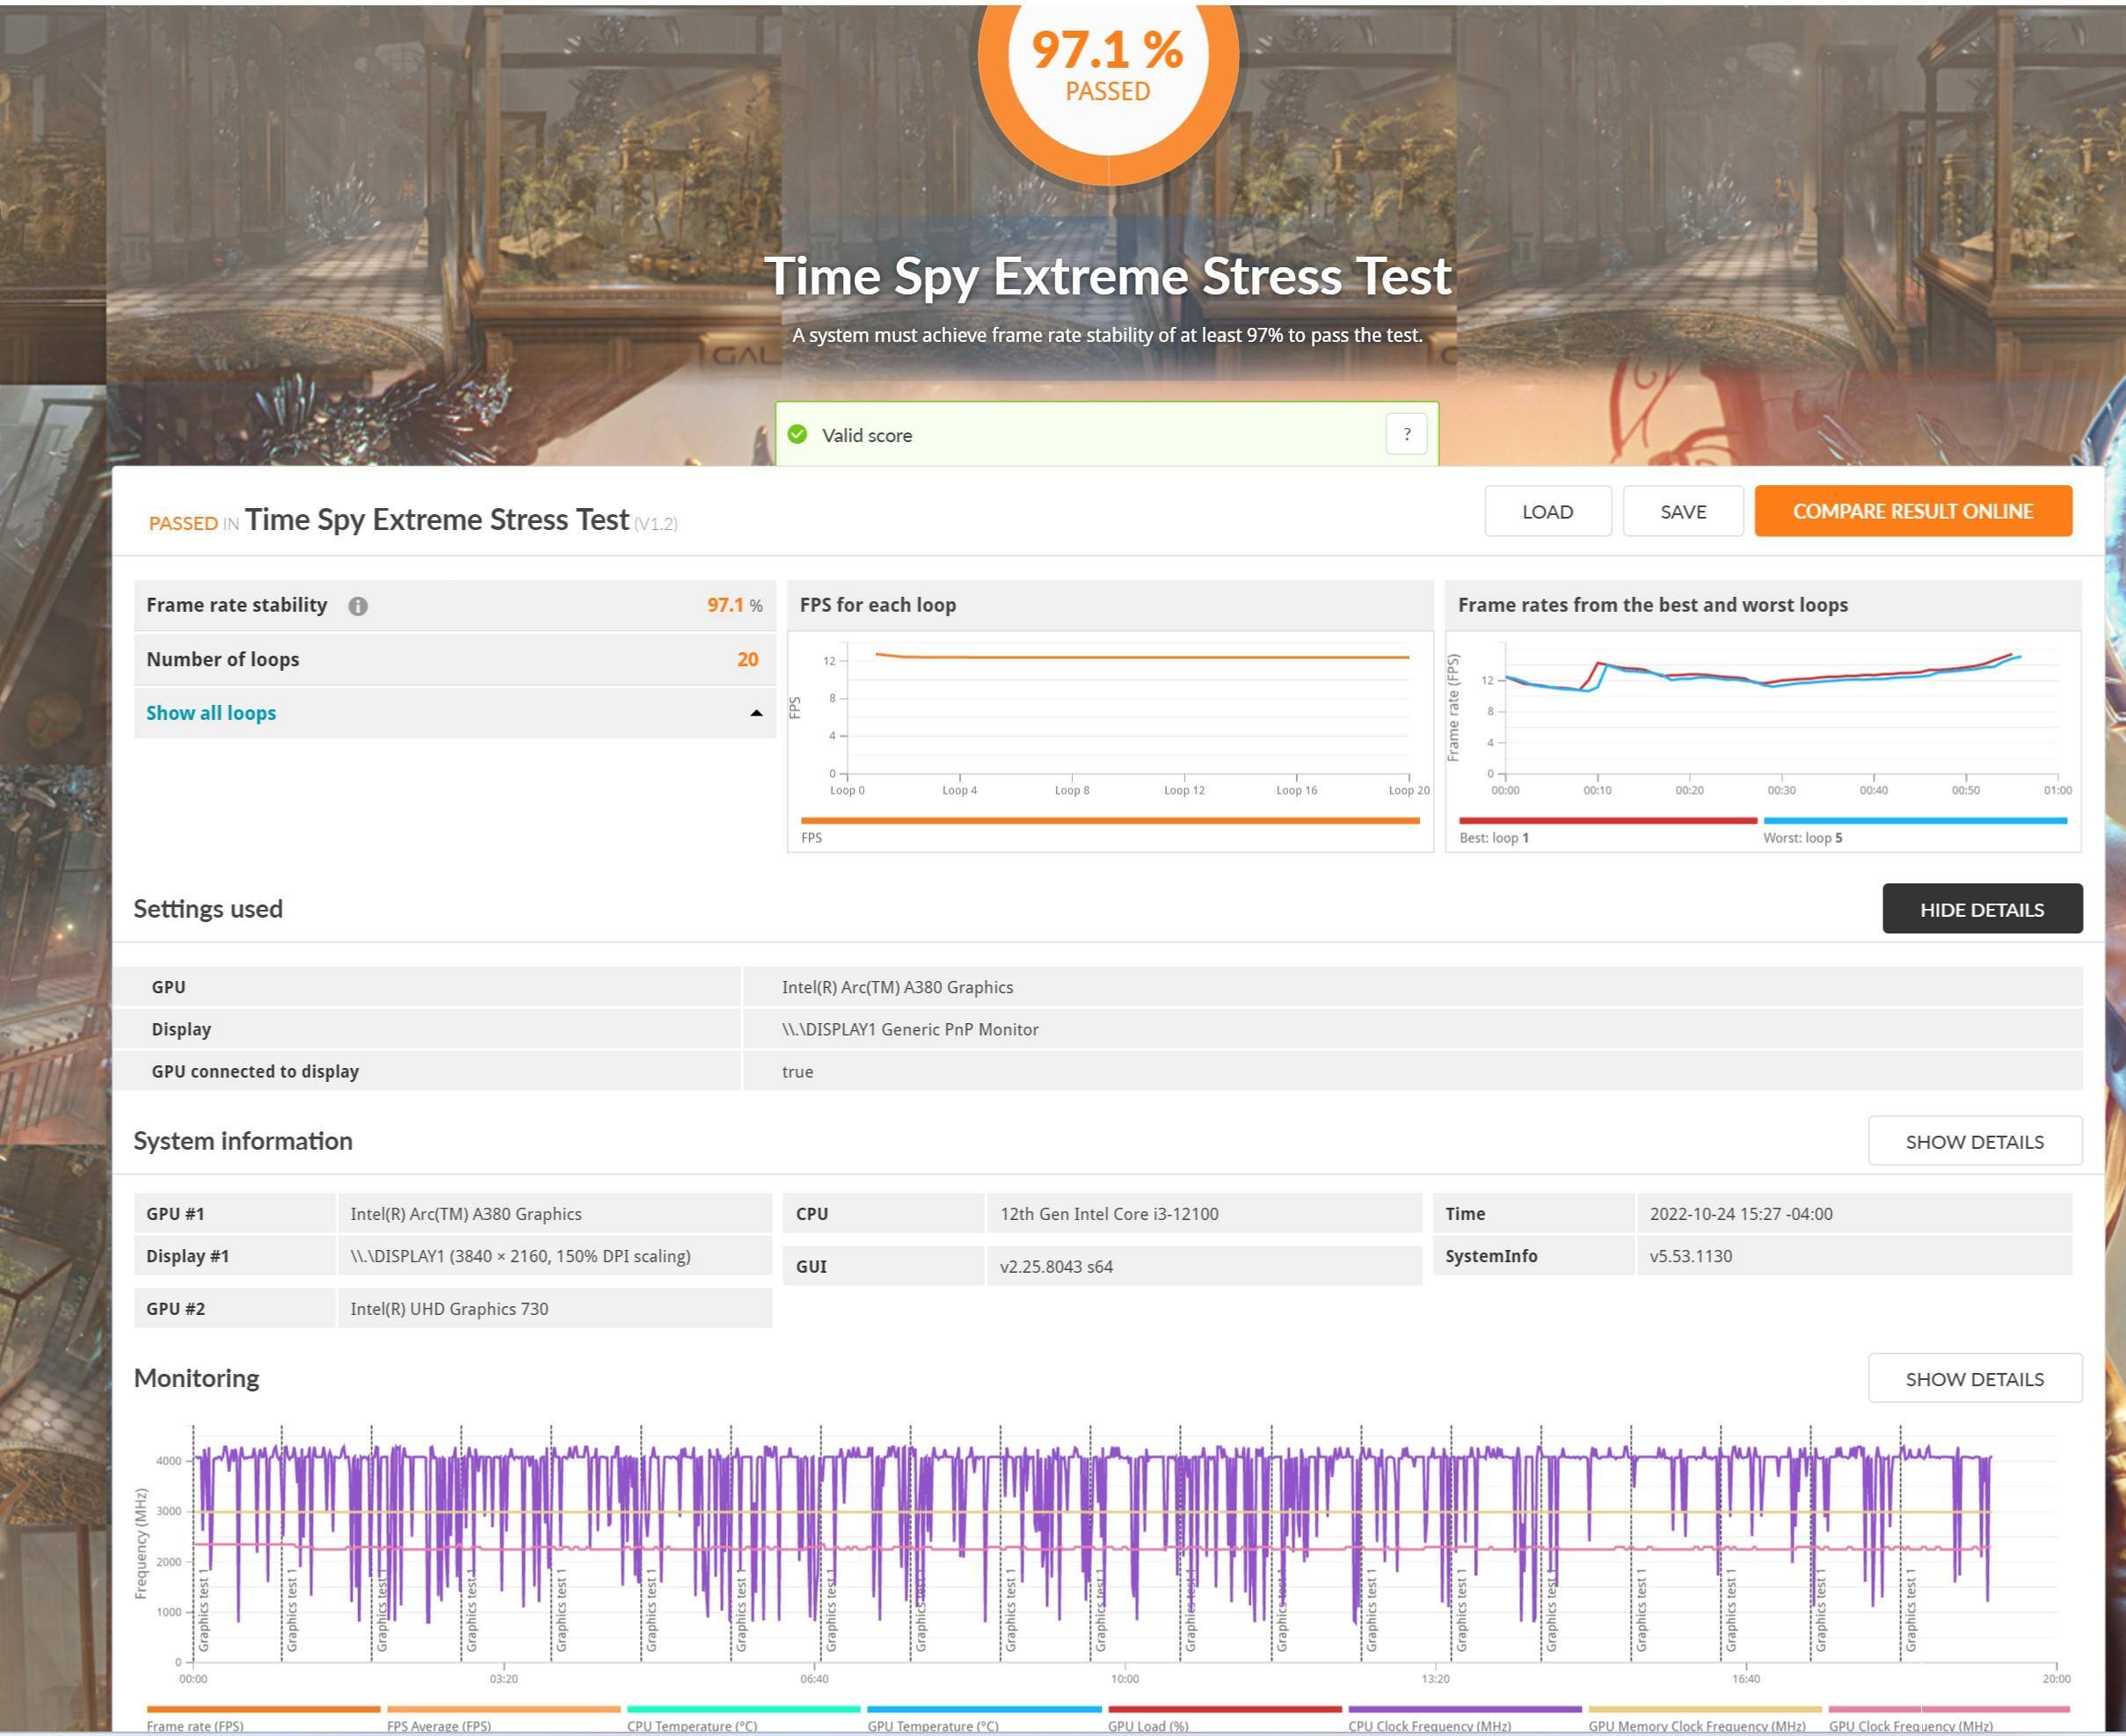The image size is (2126, 1736).
Task: Collapse the Show all loops arrow
Action: (756, 713)
